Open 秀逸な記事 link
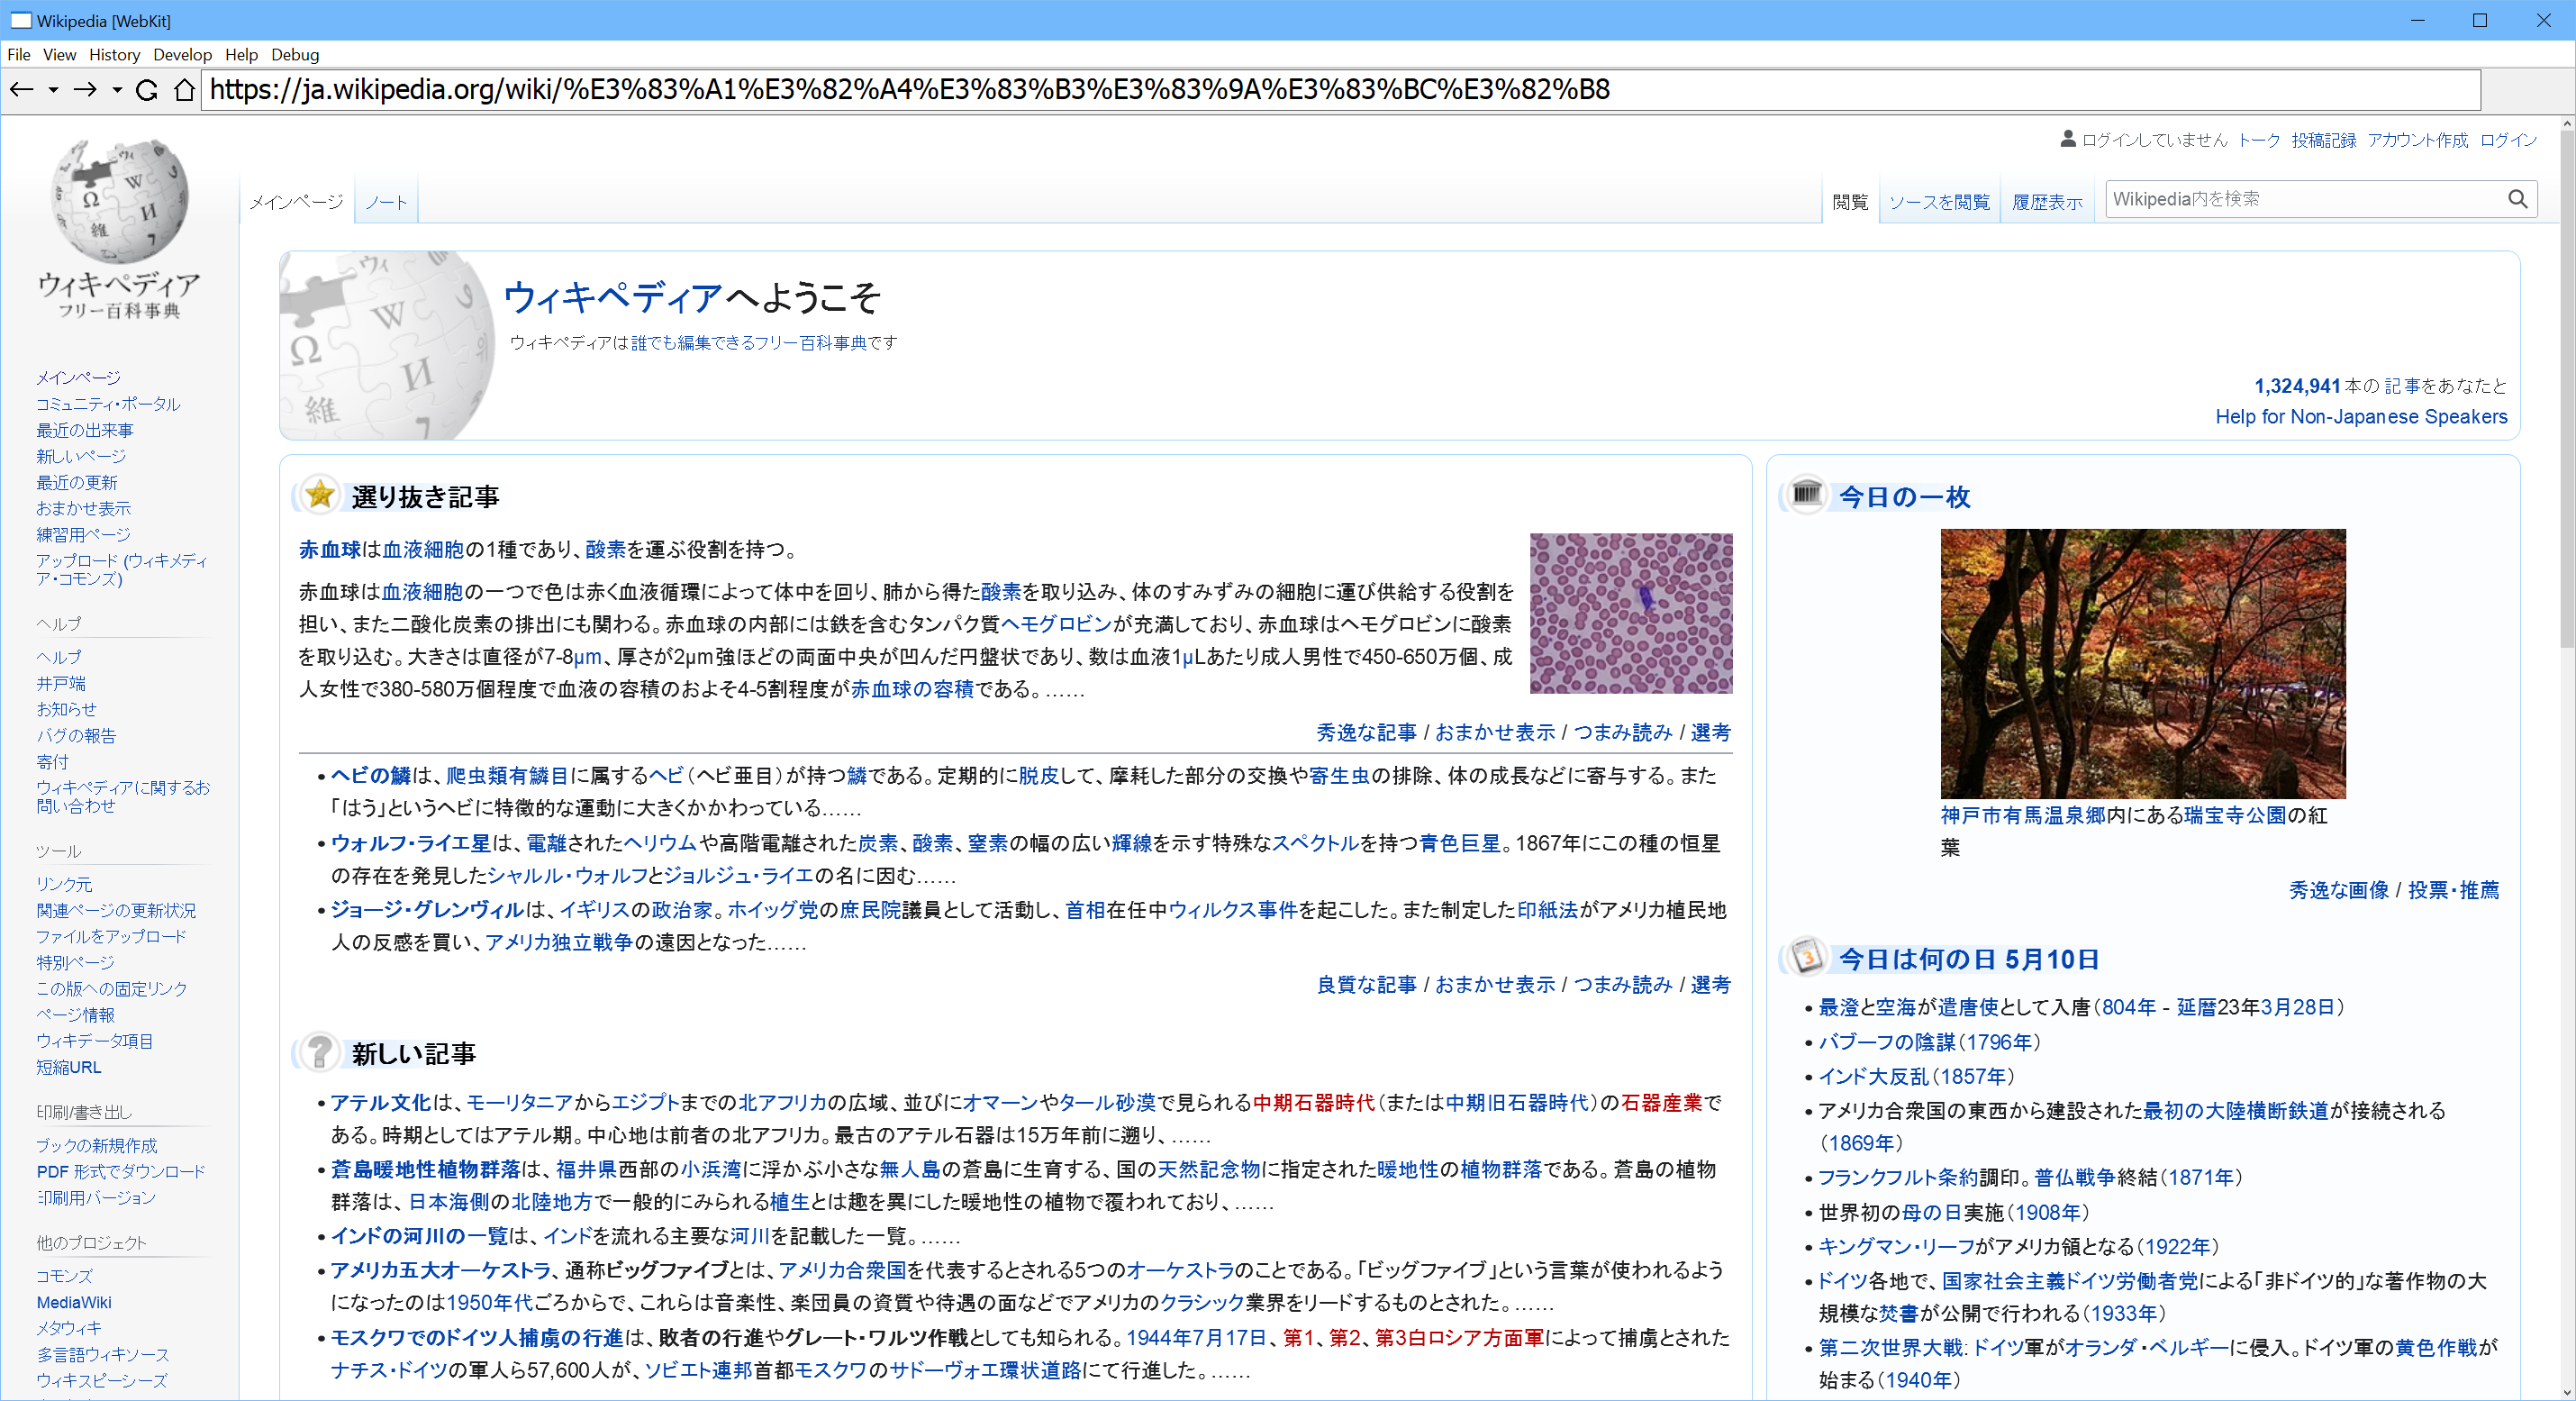The width and height of the screenshot is (2576, 1401). pyautogui.click(x=1366, y=732)
